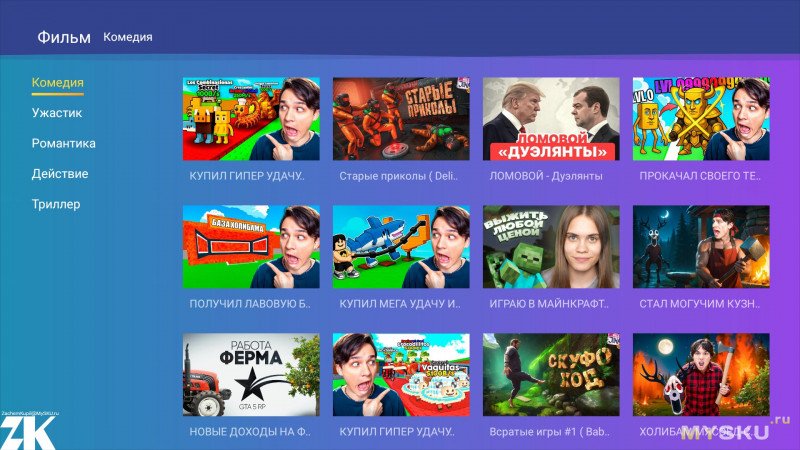The width and height of the screenshot is (800, 450).
Task: Open the СКУФО ХОД video thumbnail
Action: [x=551, y=375]
